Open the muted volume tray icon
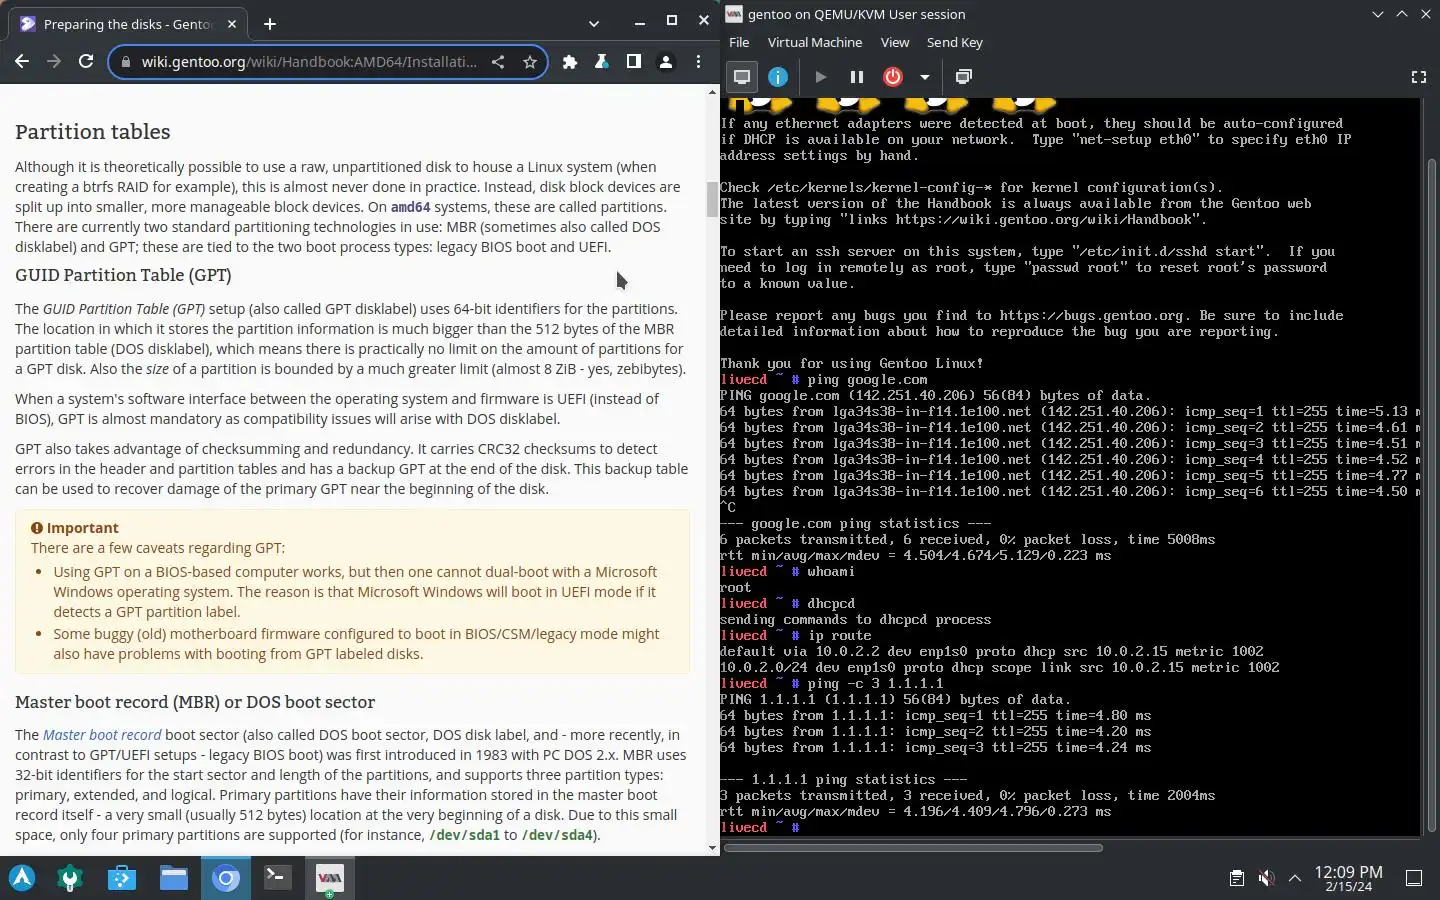The image size is (1440, 900). click(1266, 878)
